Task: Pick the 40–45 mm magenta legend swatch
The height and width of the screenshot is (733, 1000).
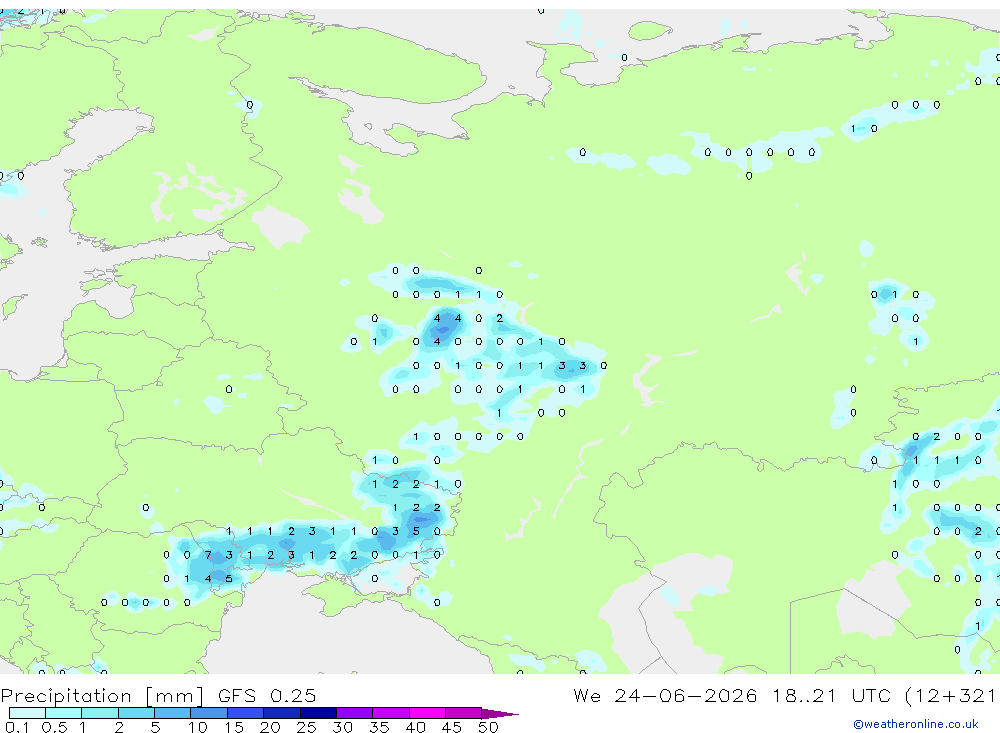Action: point(427,713)
